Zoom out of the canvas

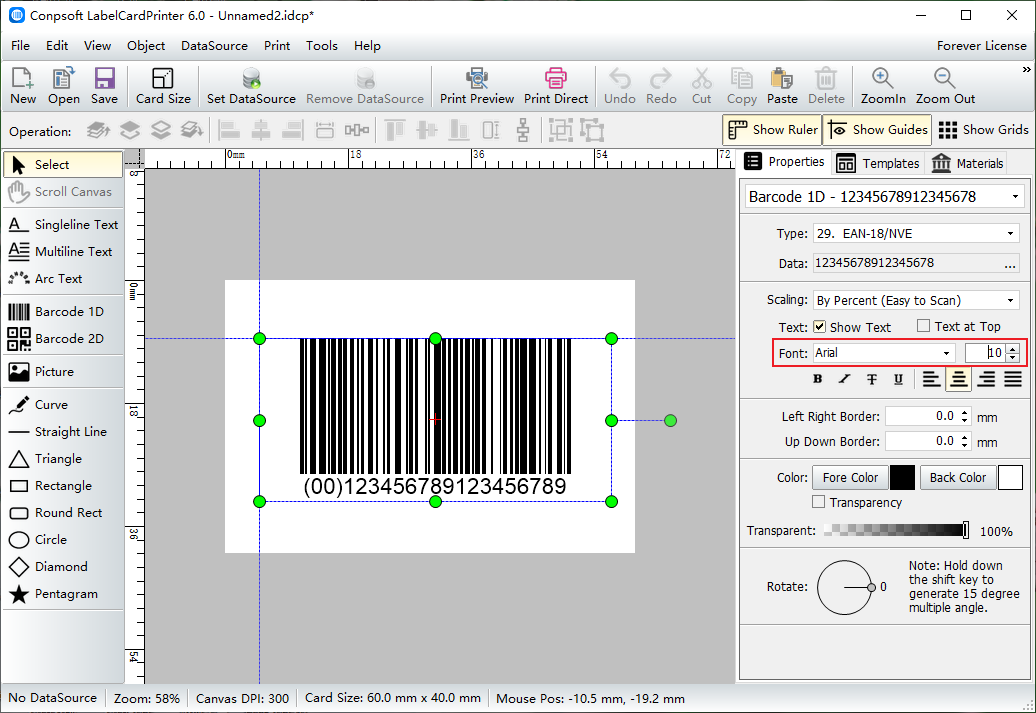[945, 86]
